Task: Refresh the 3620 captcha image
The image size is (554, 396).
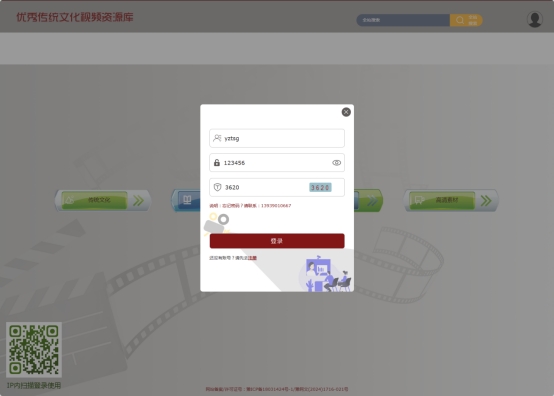Action: click(x=320, y=187)
